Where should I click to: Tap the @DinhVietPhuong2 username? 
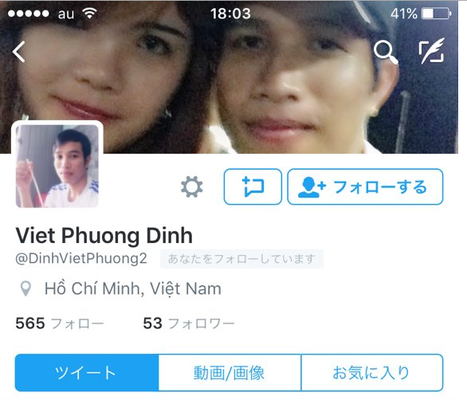click(81, 259)
